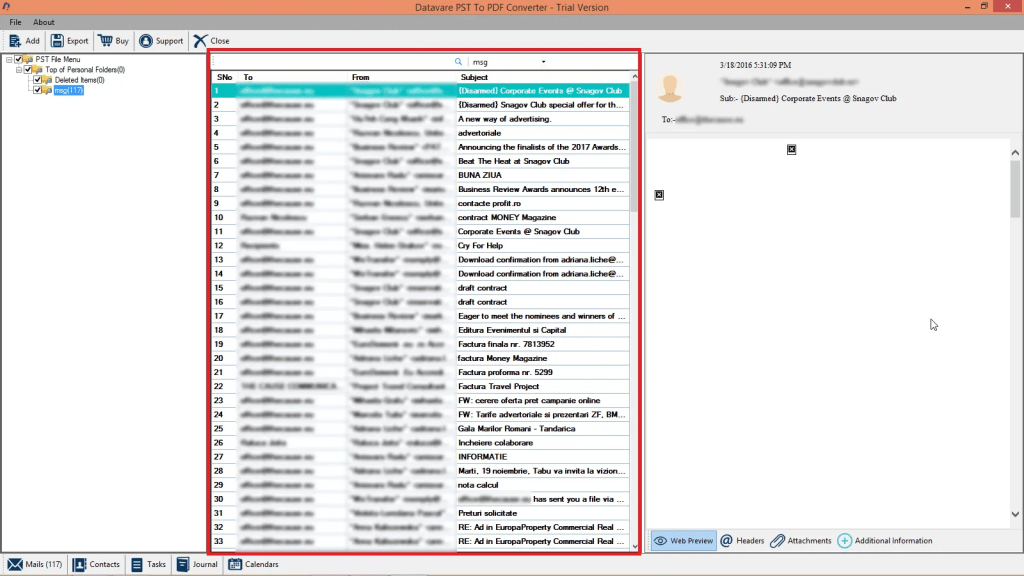Screen dimensions: 1024x576
Task: Toggle the msg(117) folder checkbox
Action: (38, 90)
